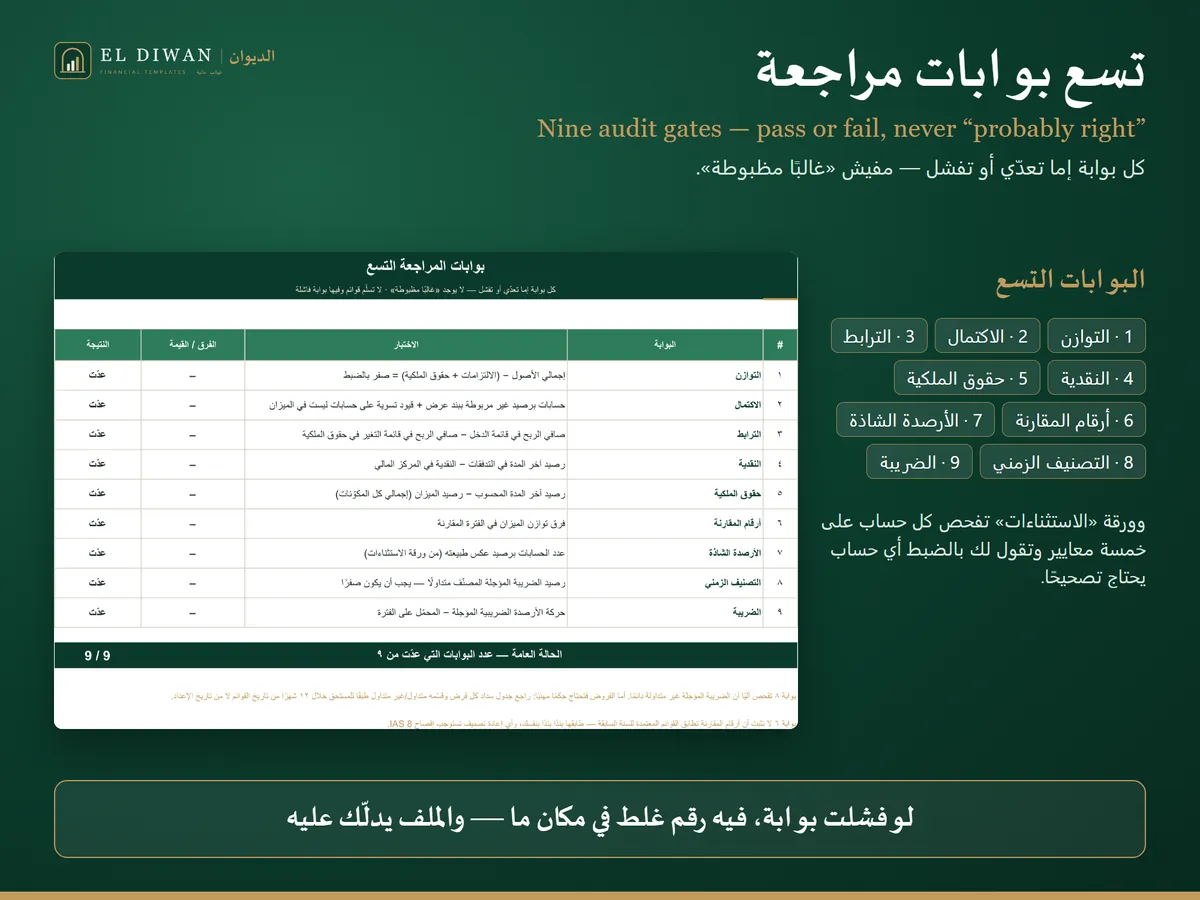This screenshot has width=1200, height=900.
Task: Select the '5 · حقوق الملكية' gate chip
Action: [x=968, y=378]
